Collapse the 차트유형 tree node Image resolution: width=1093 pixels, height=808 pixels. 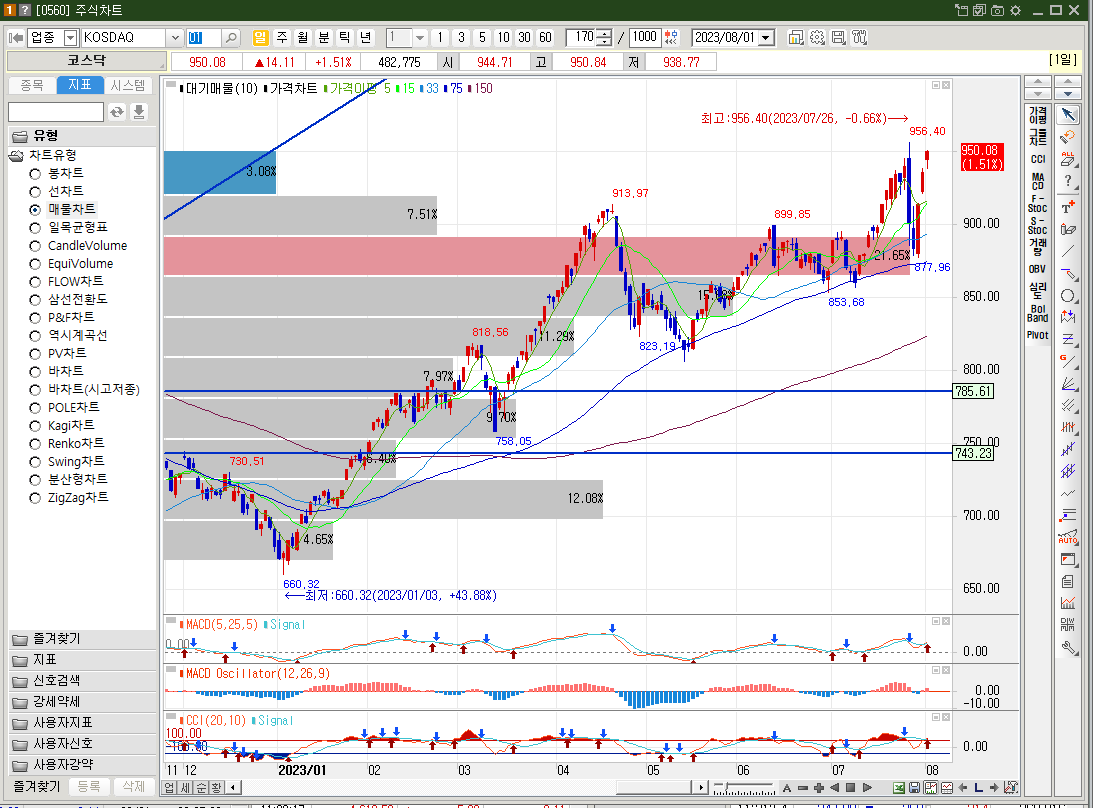pyautogui.click(x=16, y=155)
